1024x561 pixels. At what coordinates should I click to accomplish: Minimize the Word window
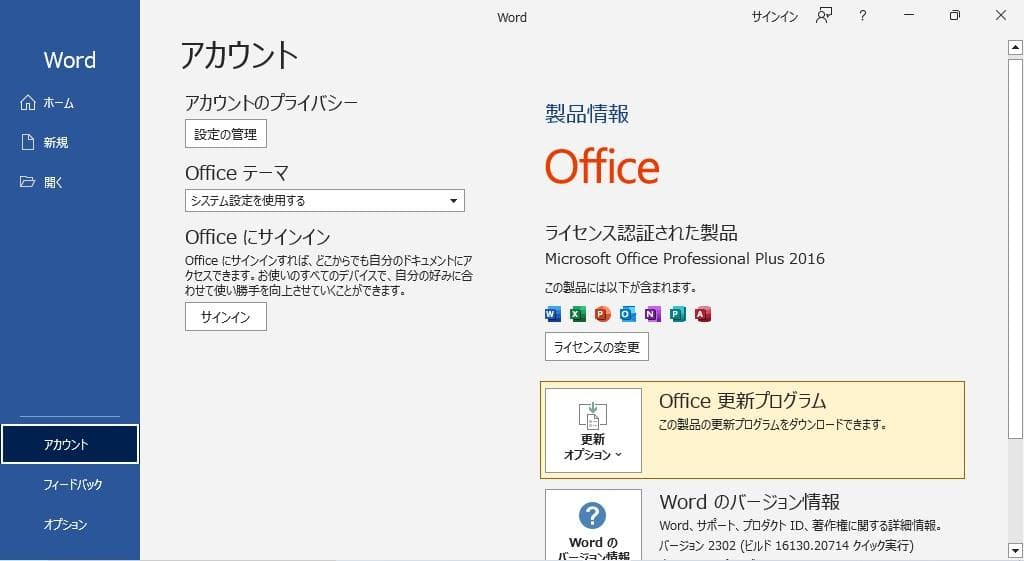(908, 15)
